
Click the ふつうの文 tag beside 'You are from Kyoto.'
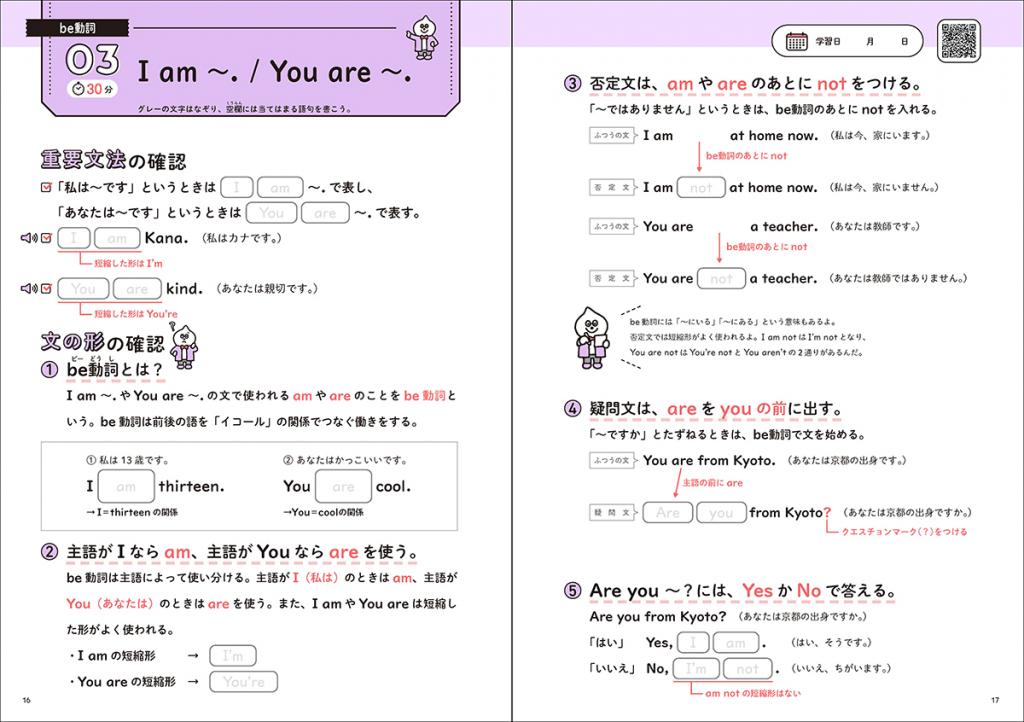pyautogui.click(x=613, y=461)
